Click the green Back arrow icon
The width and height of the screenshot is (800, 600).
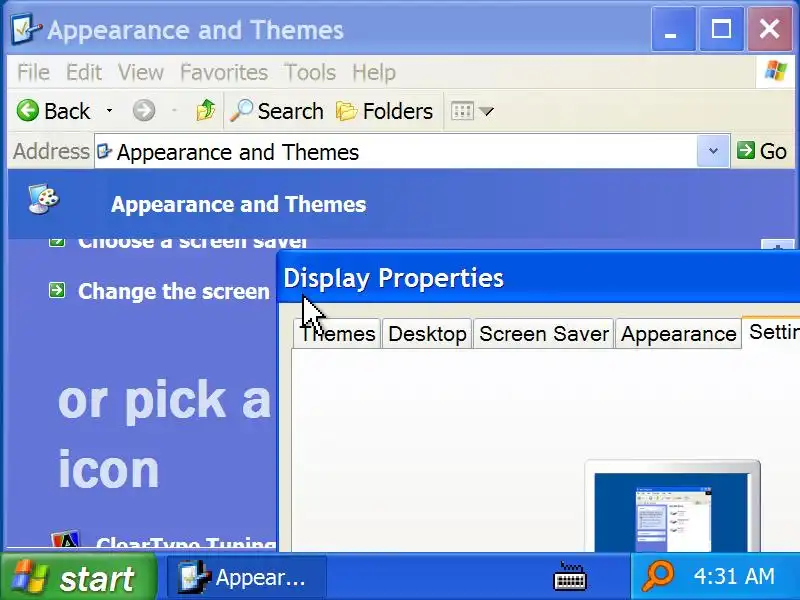point(28,110)
